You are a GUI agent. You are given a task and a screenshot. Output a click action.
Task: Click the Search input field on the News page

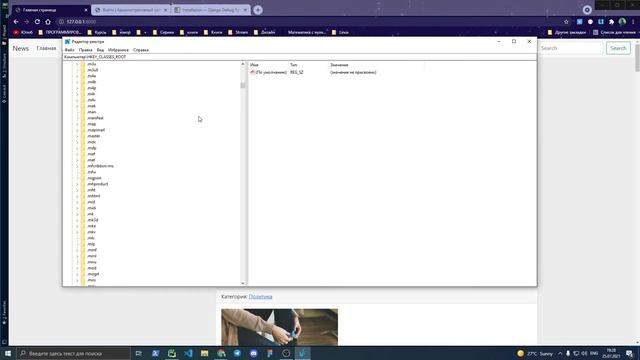pos(571,48)
